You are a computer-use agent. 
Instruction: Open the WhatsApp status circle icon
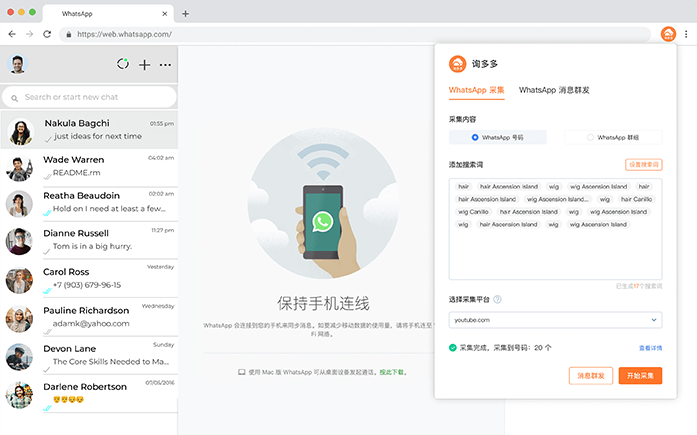[x=123, y=64]
